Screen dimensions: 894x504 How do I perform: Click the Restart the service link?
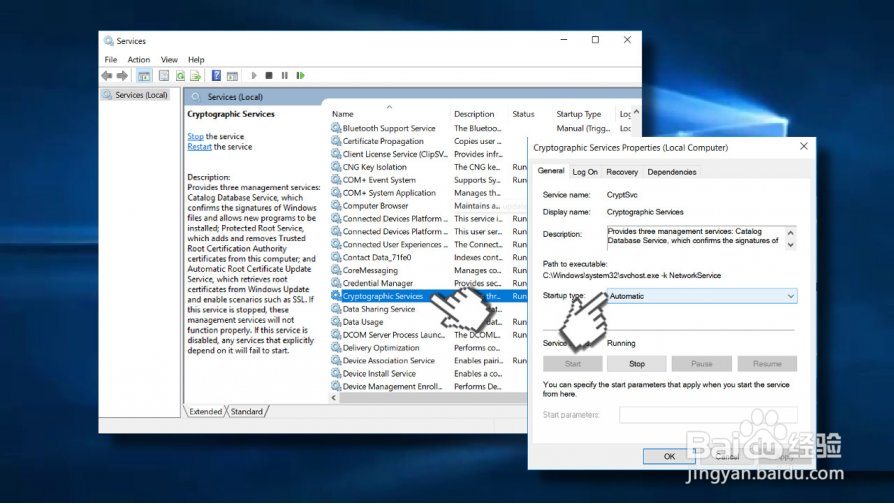click(200, 147)
